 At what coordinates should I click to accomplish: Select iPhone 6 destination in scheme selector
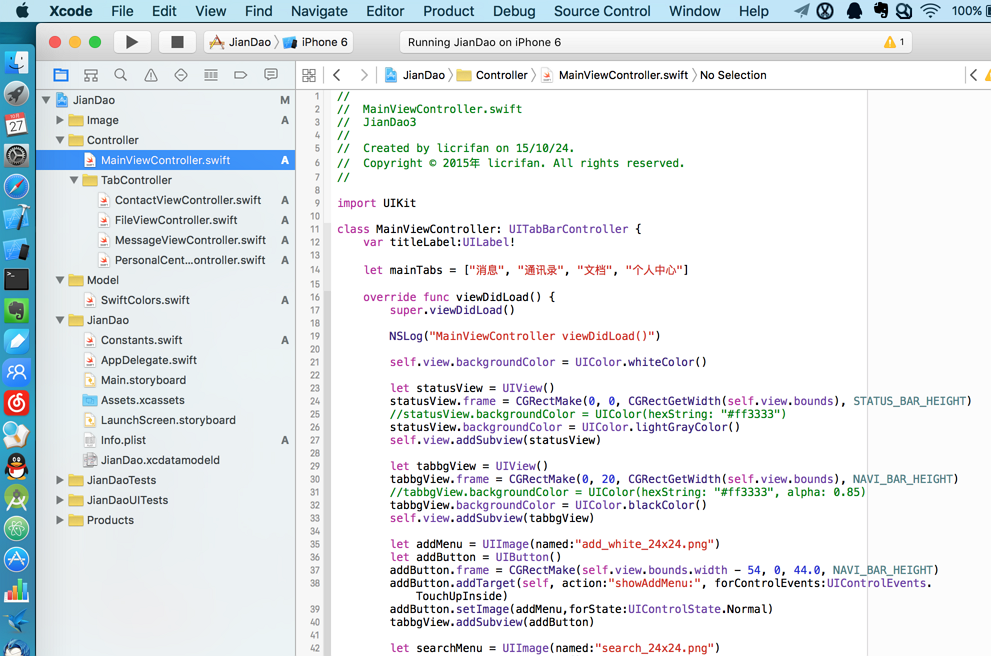tap(317, 42)
